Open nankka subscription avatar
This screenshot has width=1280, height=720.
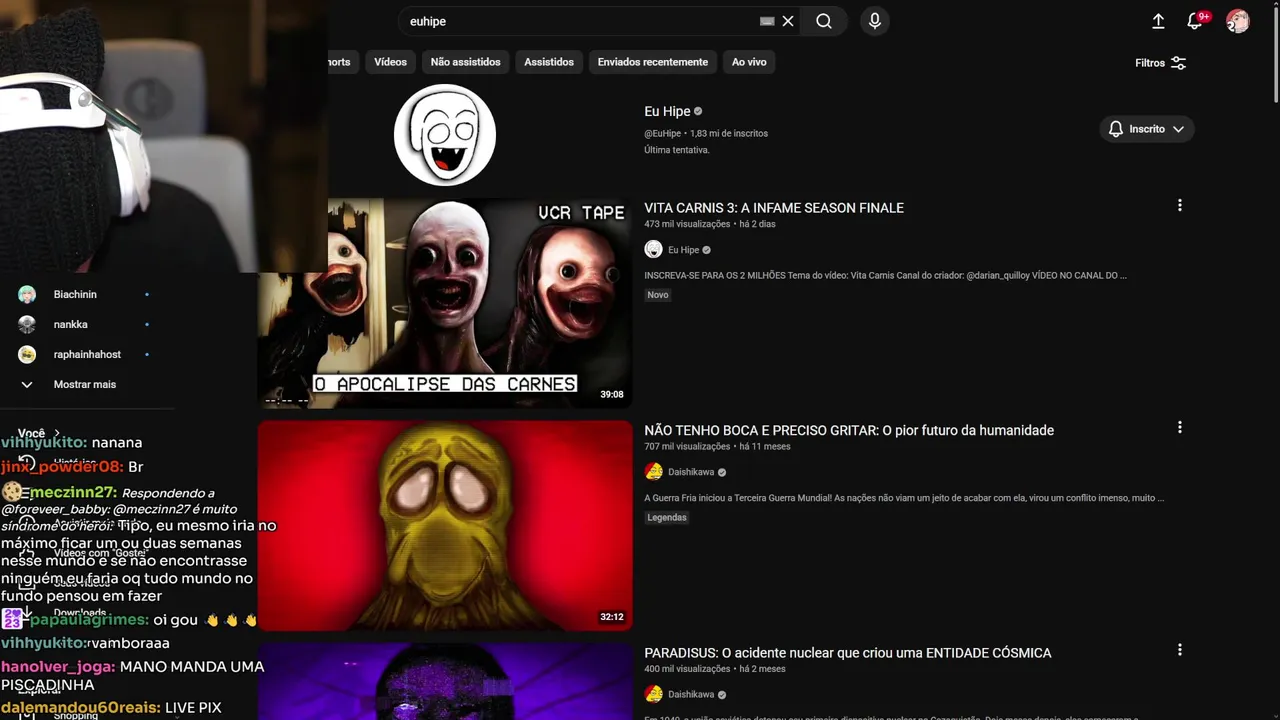[x=27, y=324]
